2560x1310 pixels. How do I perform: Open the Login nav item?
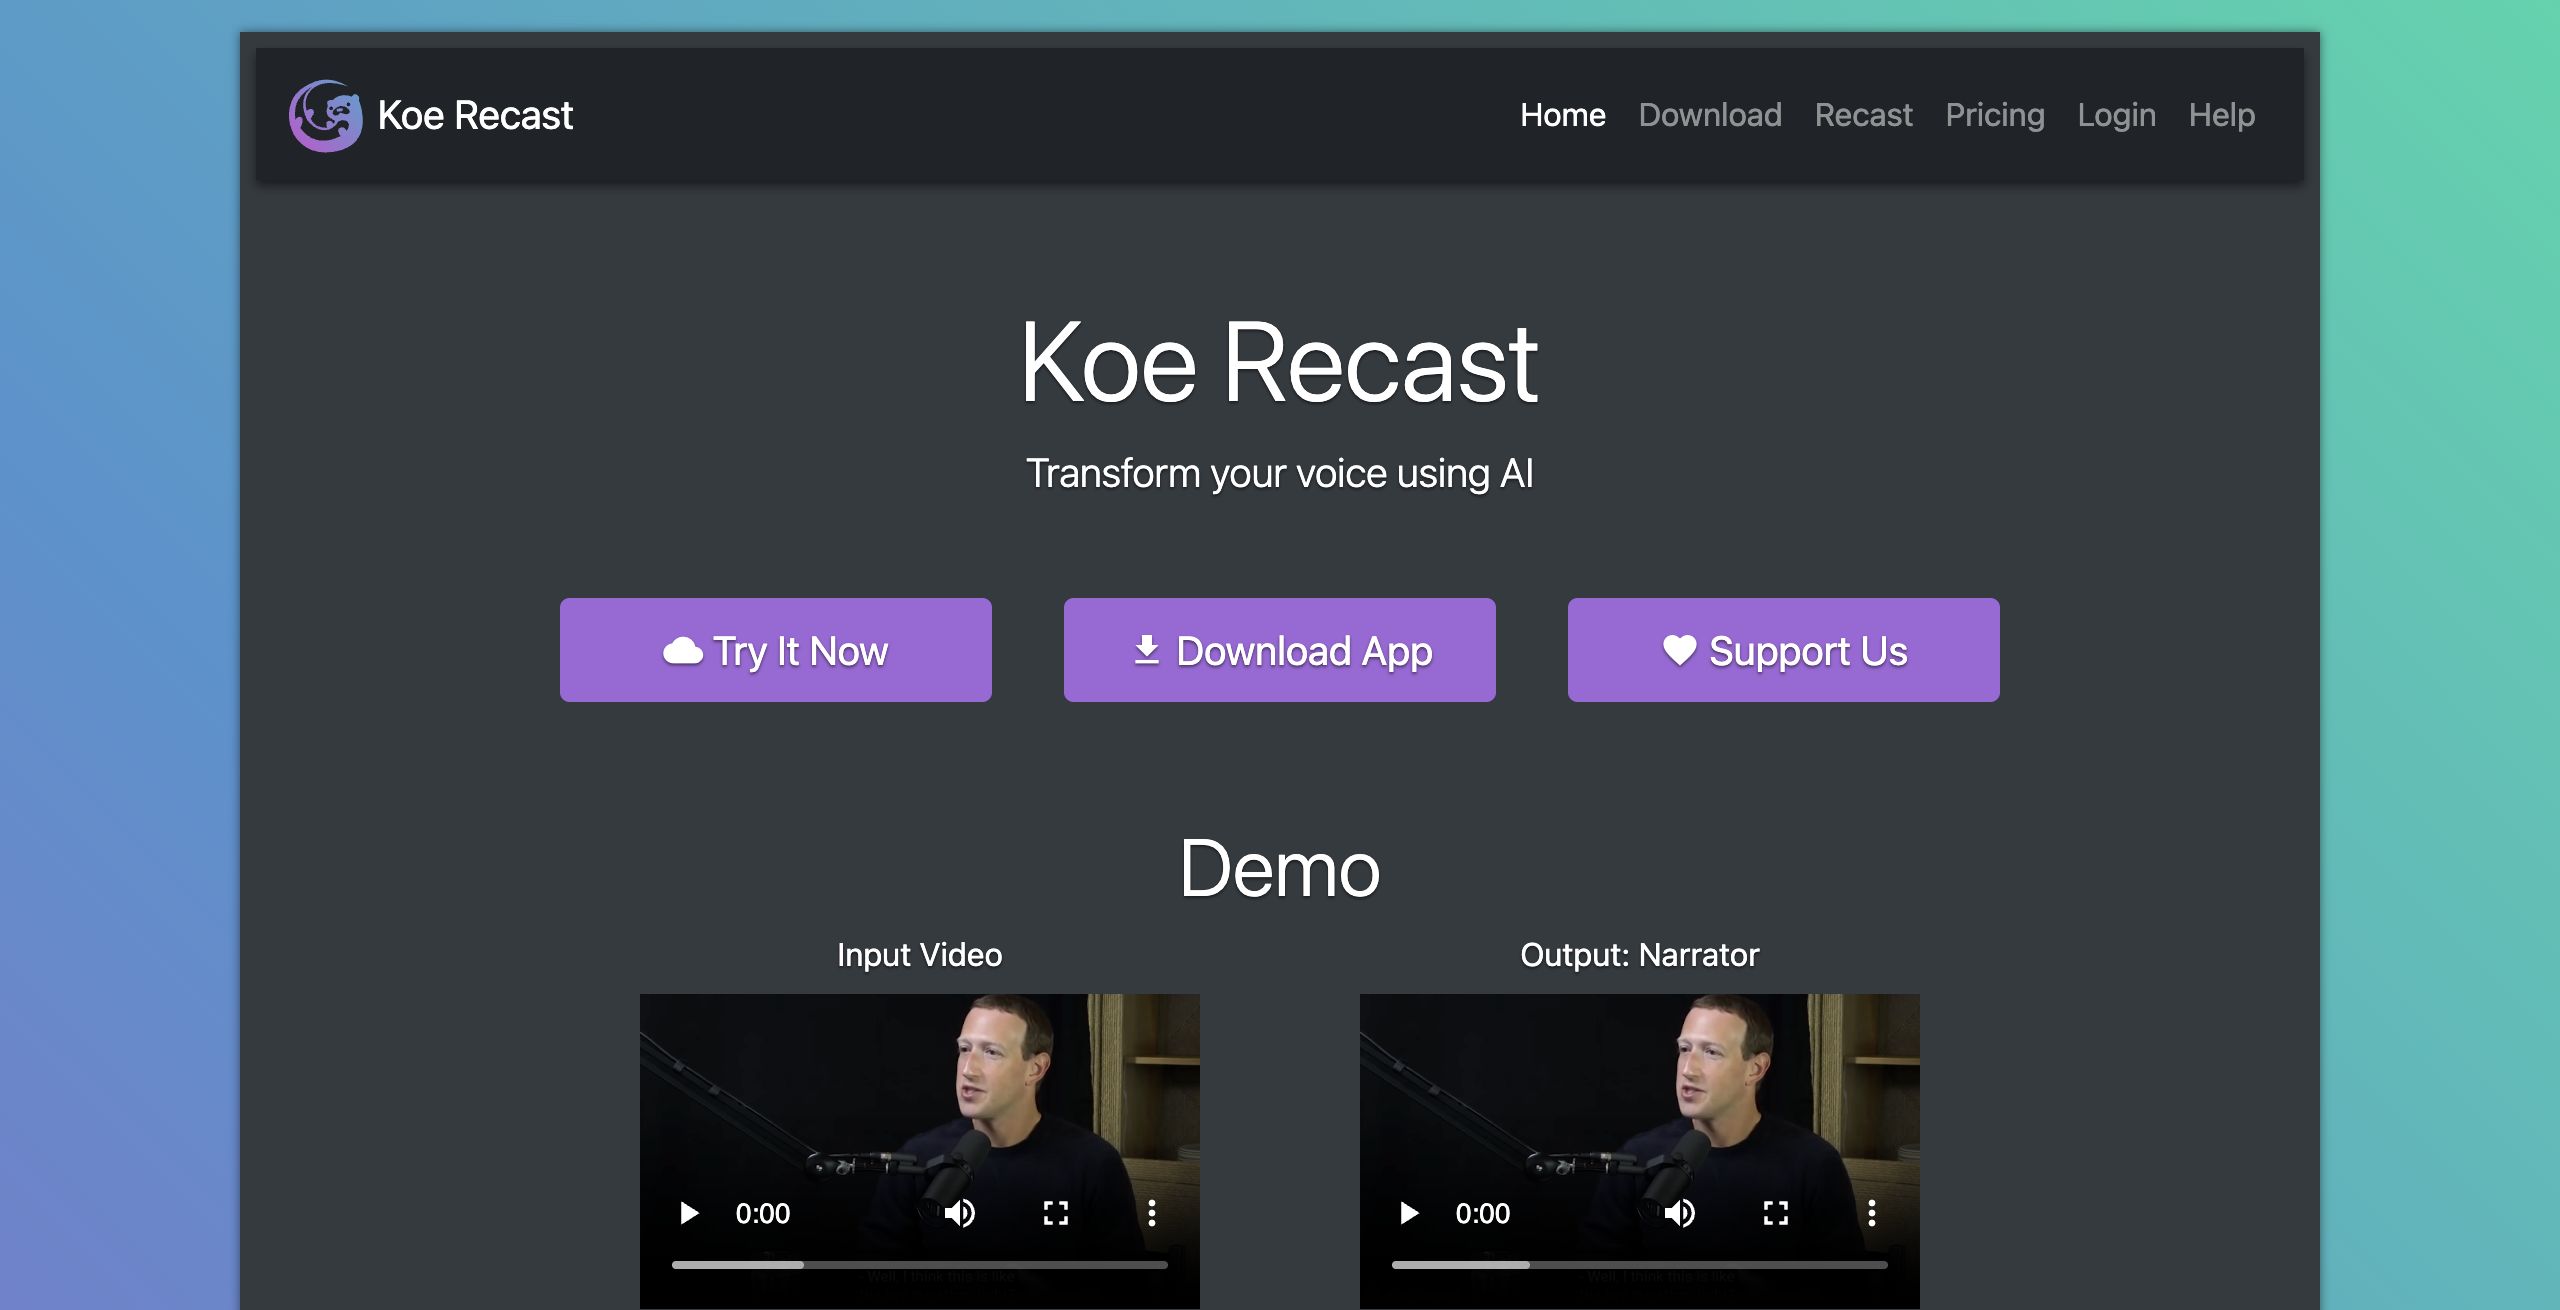2116,115
